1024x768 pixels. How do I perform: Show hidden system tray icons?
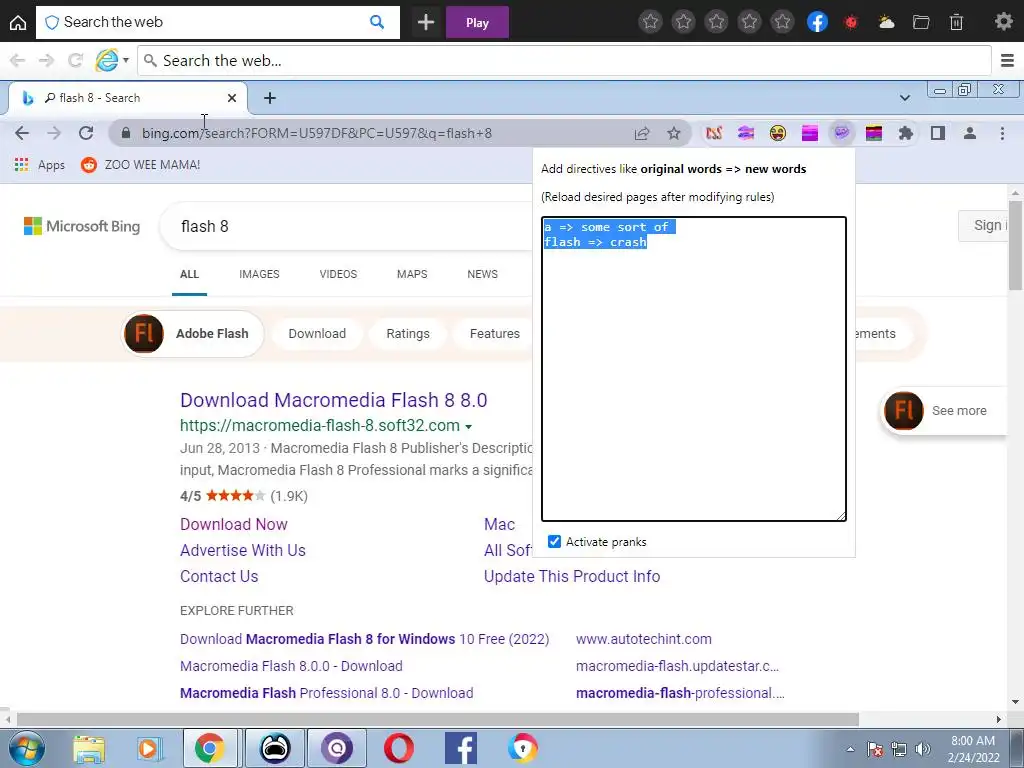pyautogui.click(x=850, y=749)
